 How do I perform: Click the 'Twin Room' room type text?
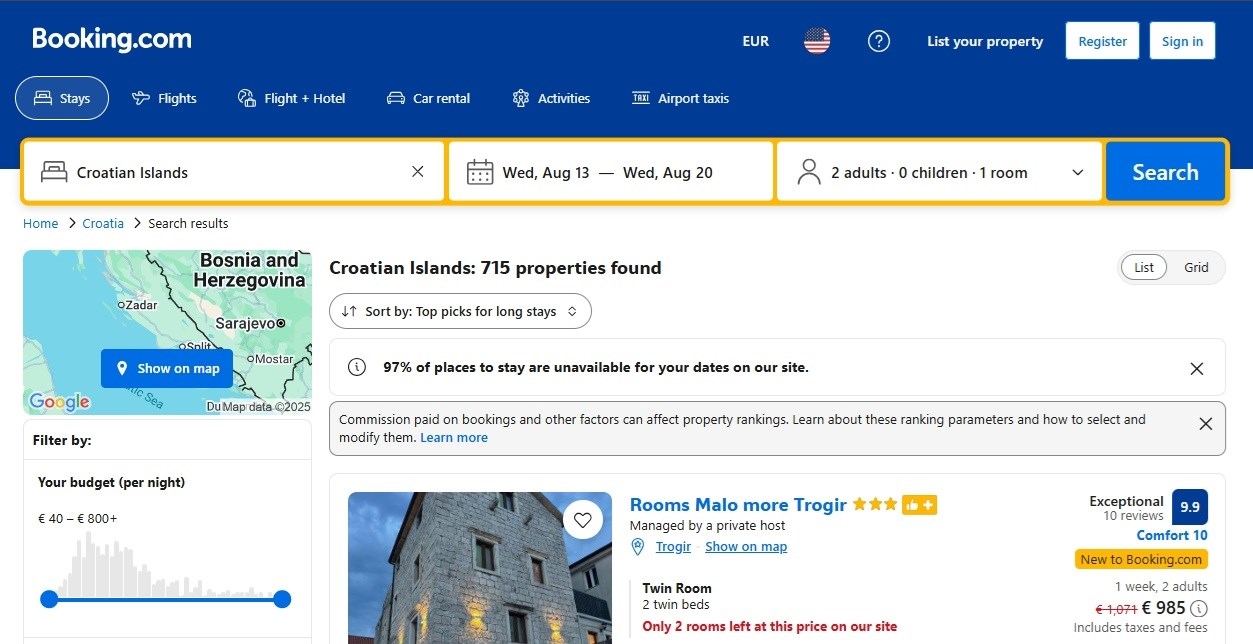tap(677, 588)
